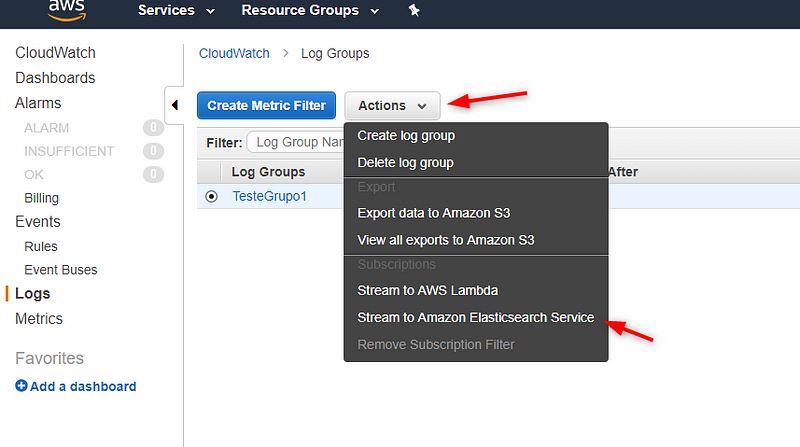Click Create Metric Filter button

[x=266, y=106]
